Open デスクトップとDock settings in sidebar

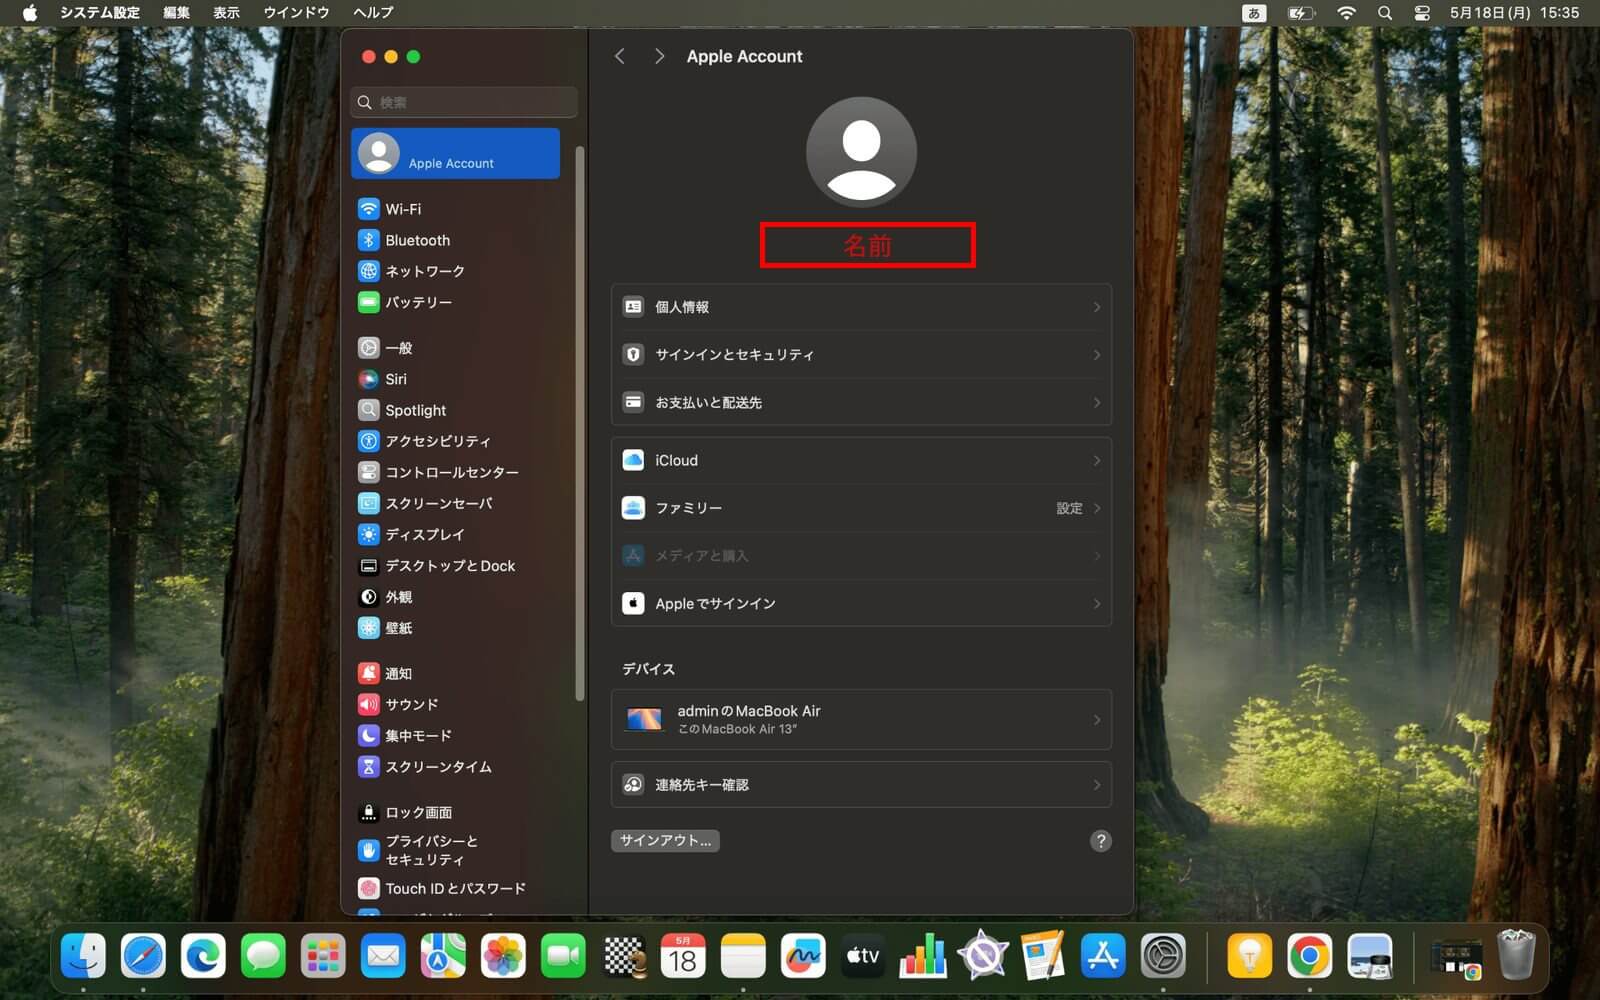[456, 566]
